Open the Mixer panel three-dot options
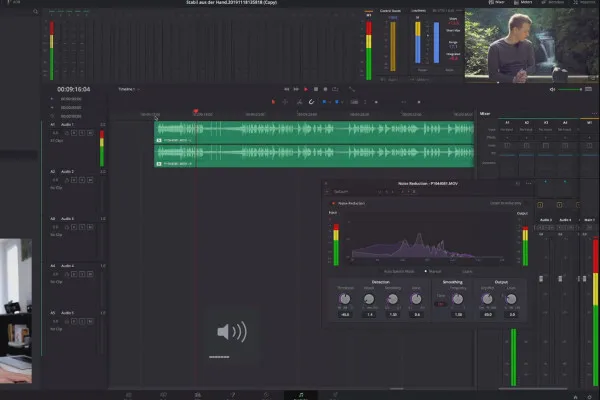Image resolution: width=600 pixels, height=400 pixels. pyautogui.click(x=594, y=114)
